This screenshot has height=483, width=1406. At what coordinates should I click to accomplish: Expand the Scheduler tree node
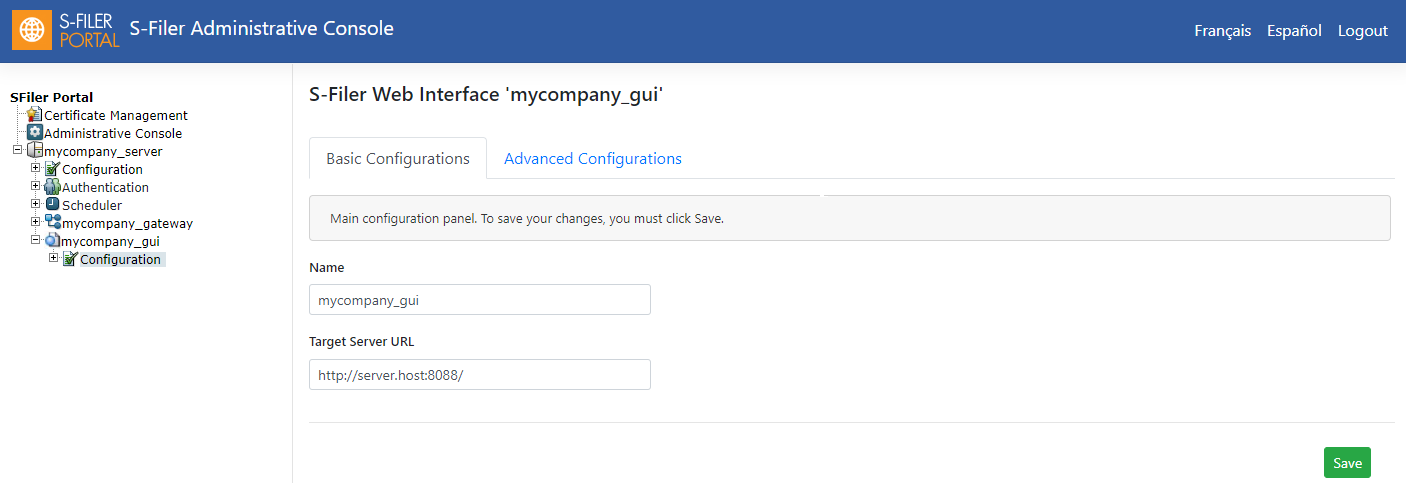click(35, 205)
